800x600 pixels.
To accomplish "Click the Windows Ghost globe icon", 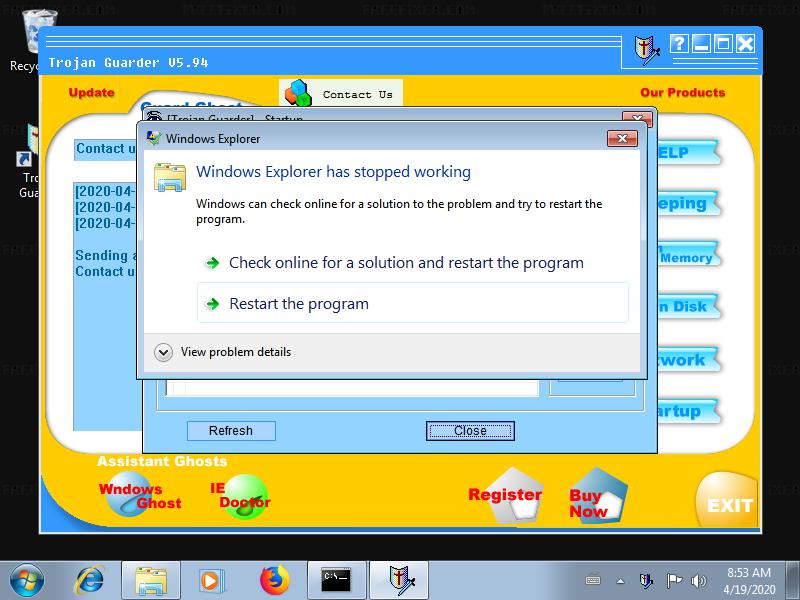I will point(128,495).
